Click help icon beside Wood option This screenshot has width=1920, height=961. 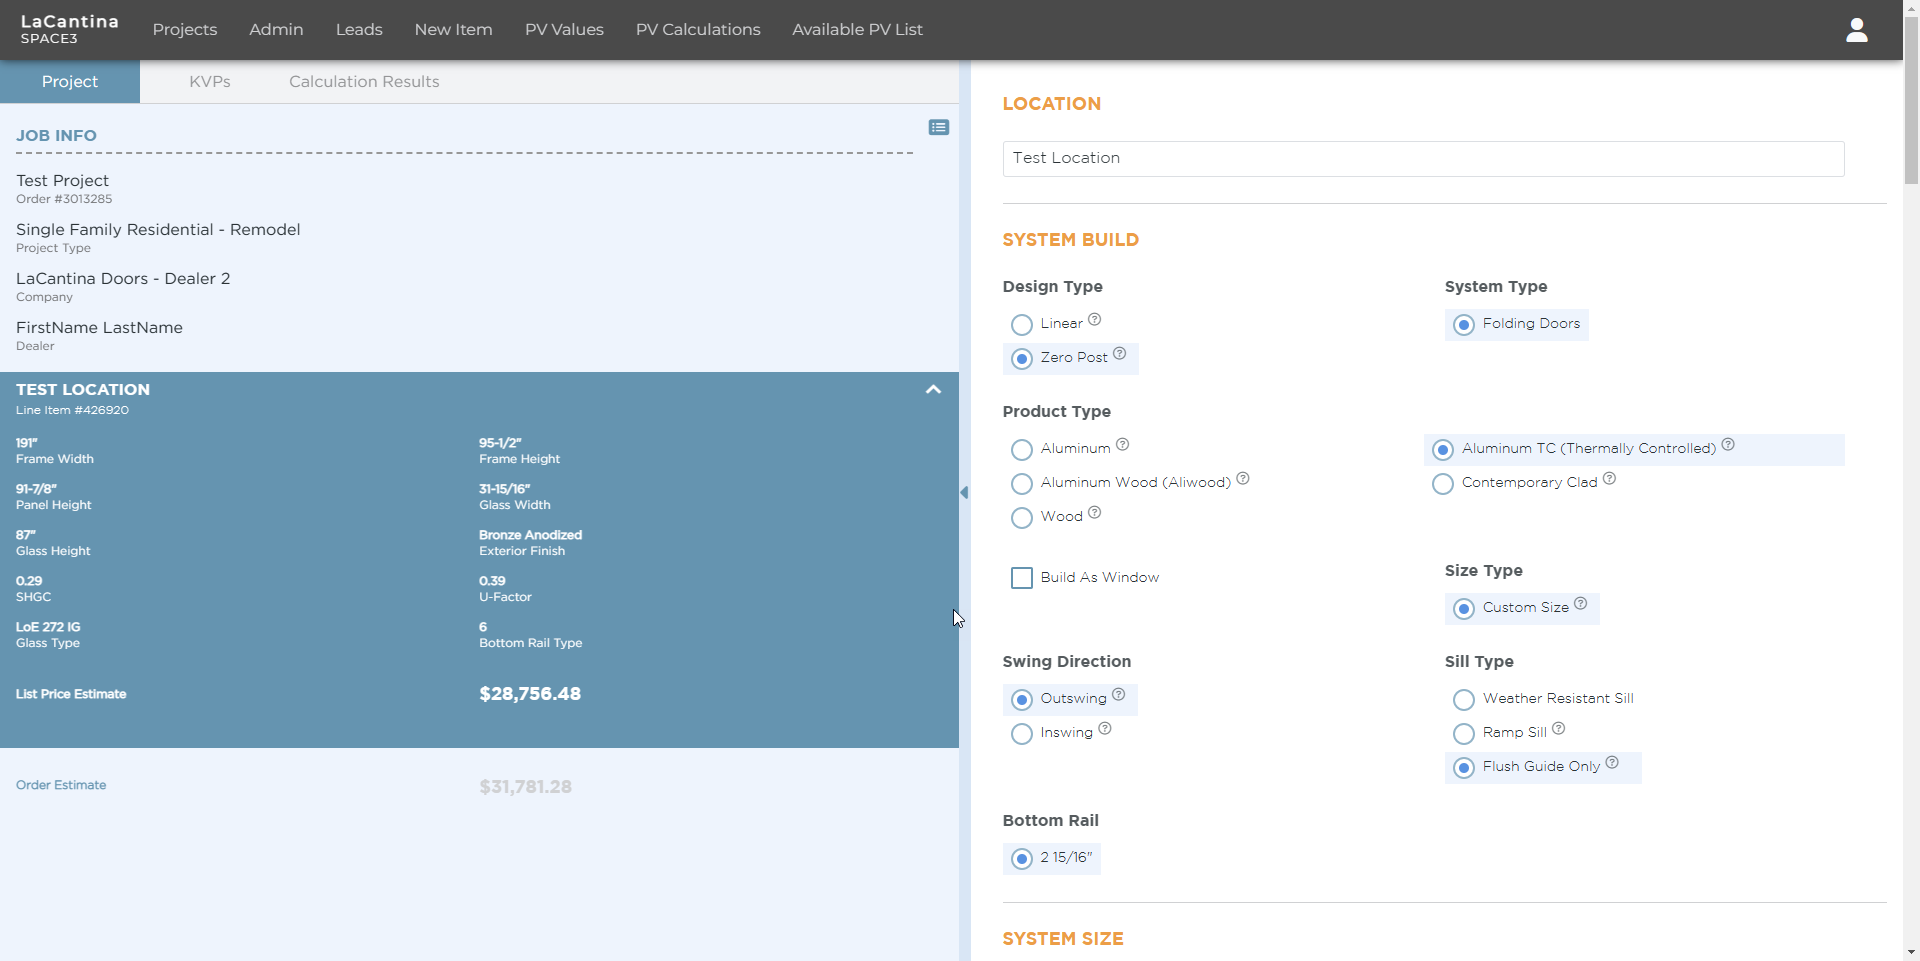[1094, 513]
